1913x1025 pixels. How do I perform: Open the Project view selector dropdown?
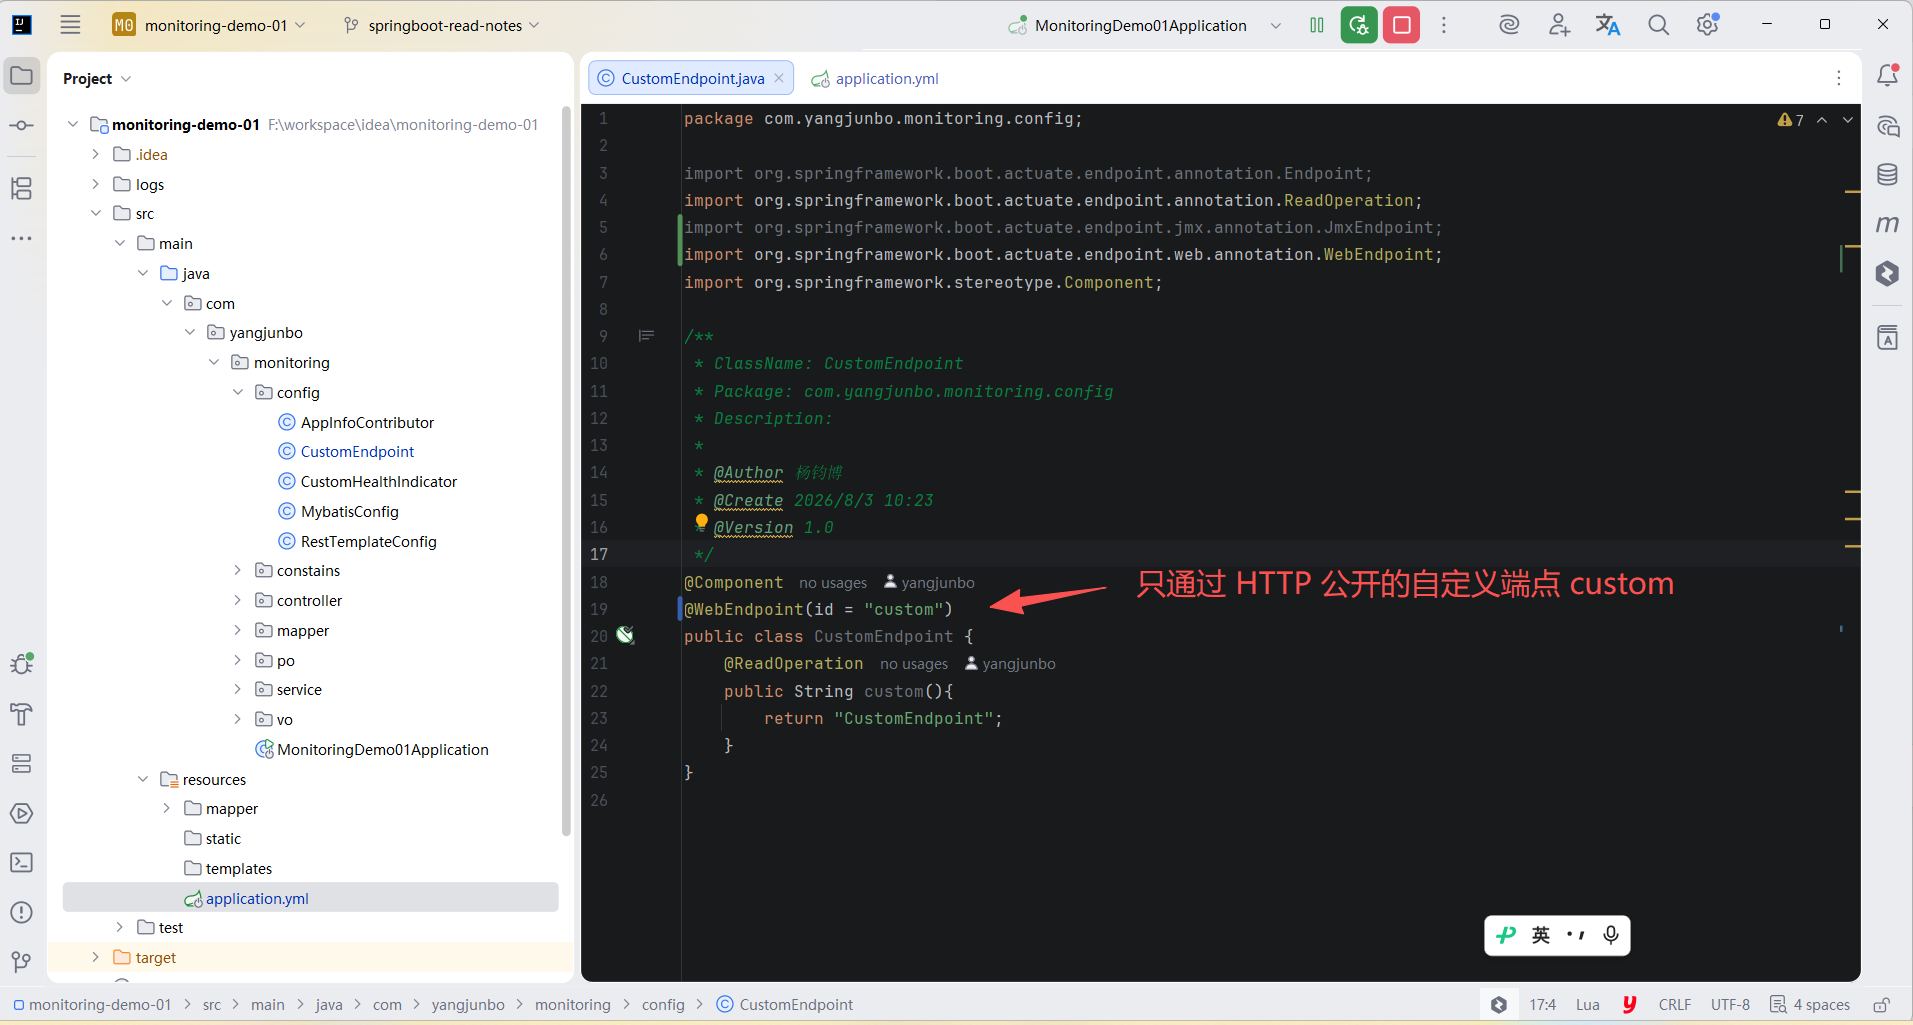pos(97,79)
